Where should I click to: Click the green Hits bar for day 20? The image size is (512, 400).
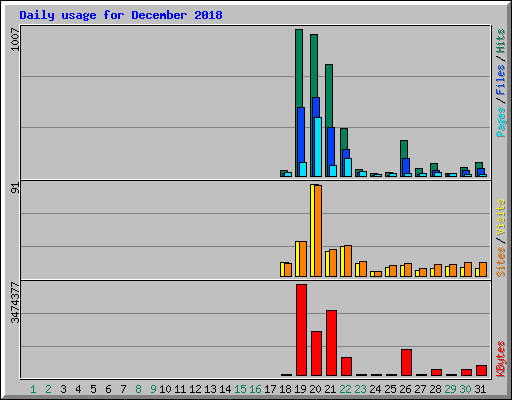pyautogui.click(x=314, y=66)
